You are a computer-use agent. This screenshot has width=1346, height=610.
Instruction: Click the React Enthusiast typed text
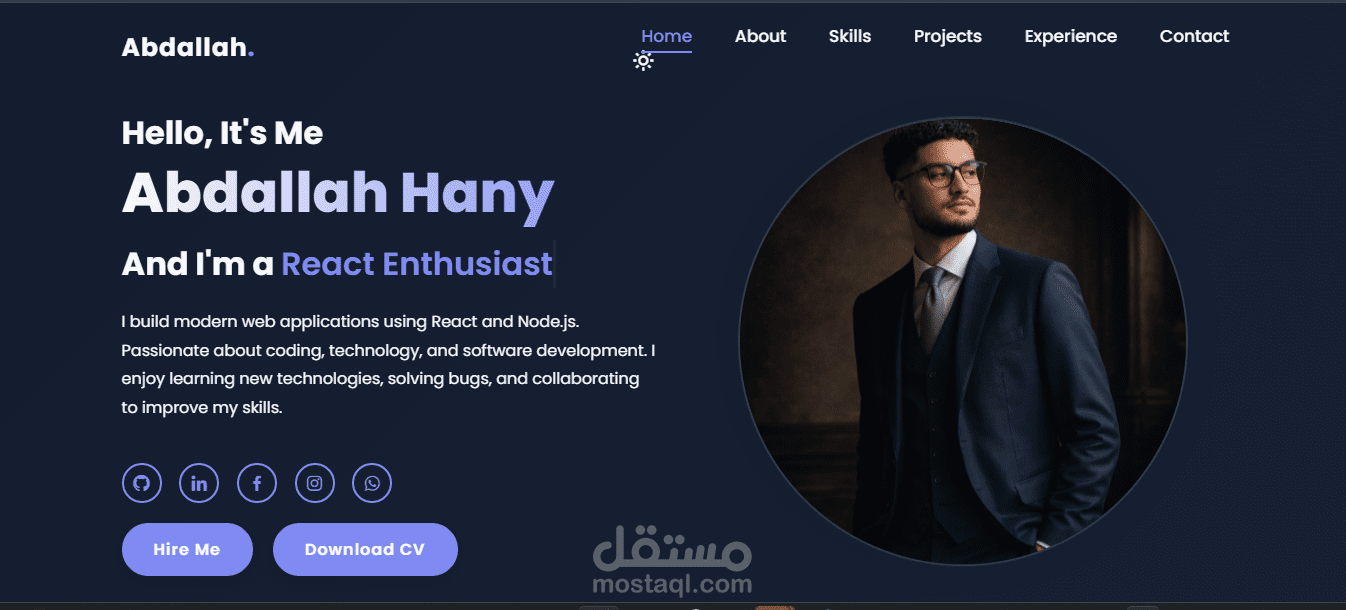417,264
